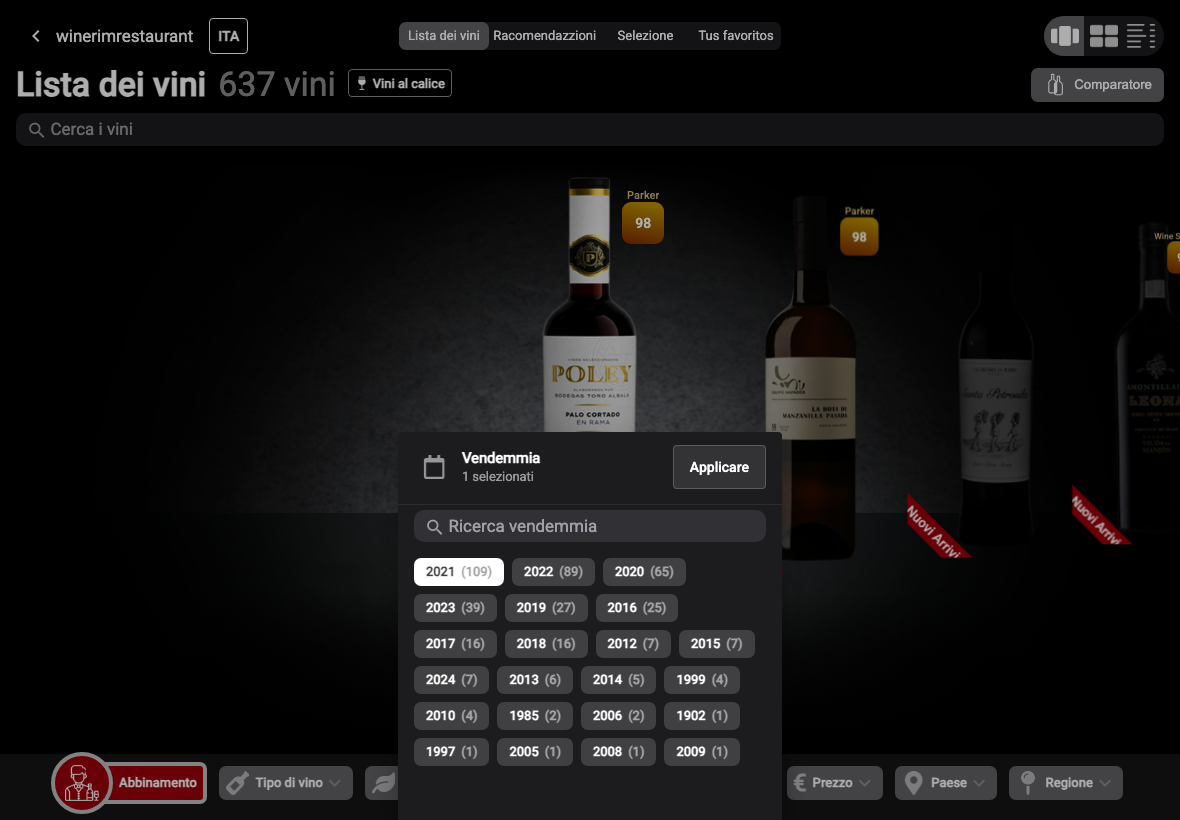This screenshot has width=1180, height=820.
Task: Select the carousel view icon
Action: pyautogui.click(x=1065, y=35)
